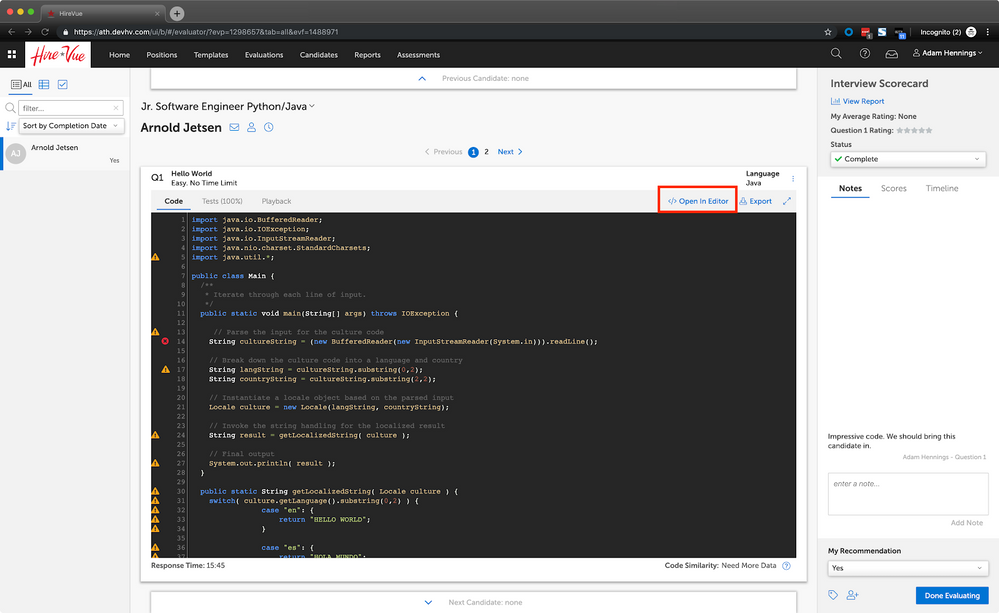Viewport: 999px width, 613px height.
Task: Open the inbox tray icon
Action: [892, 54]
